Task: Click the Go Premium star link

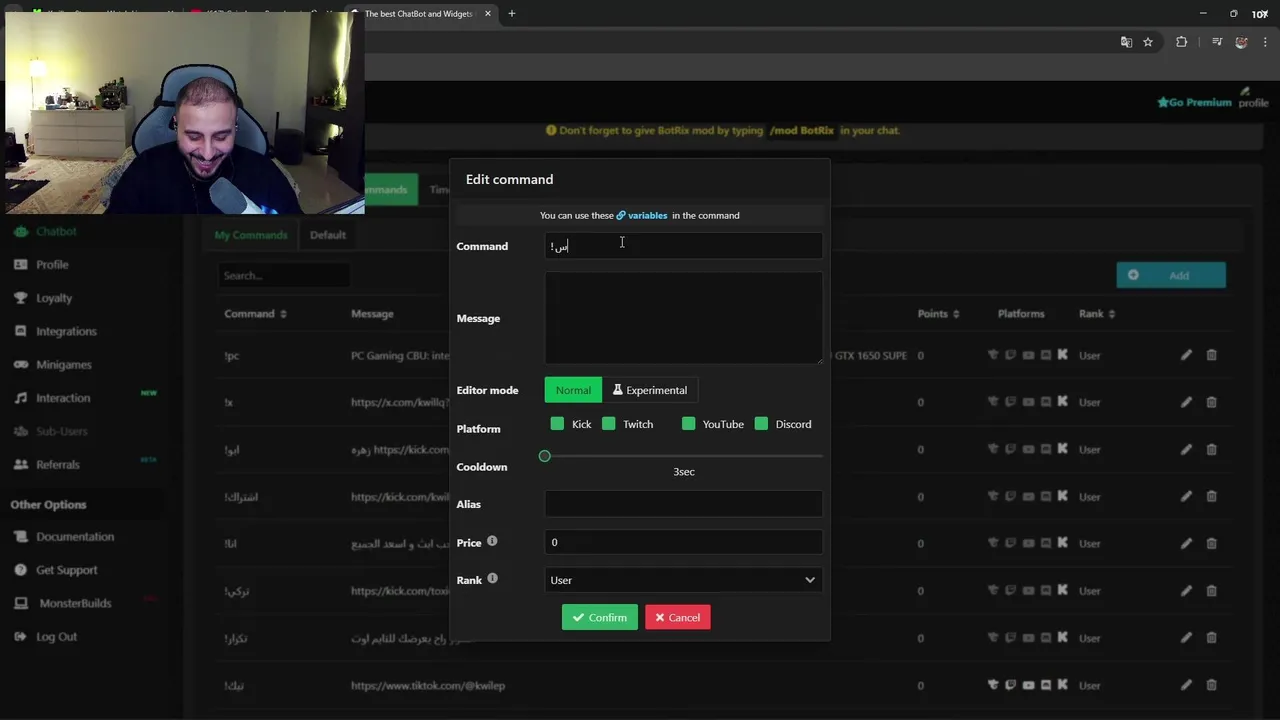Action: [1194, 102]
